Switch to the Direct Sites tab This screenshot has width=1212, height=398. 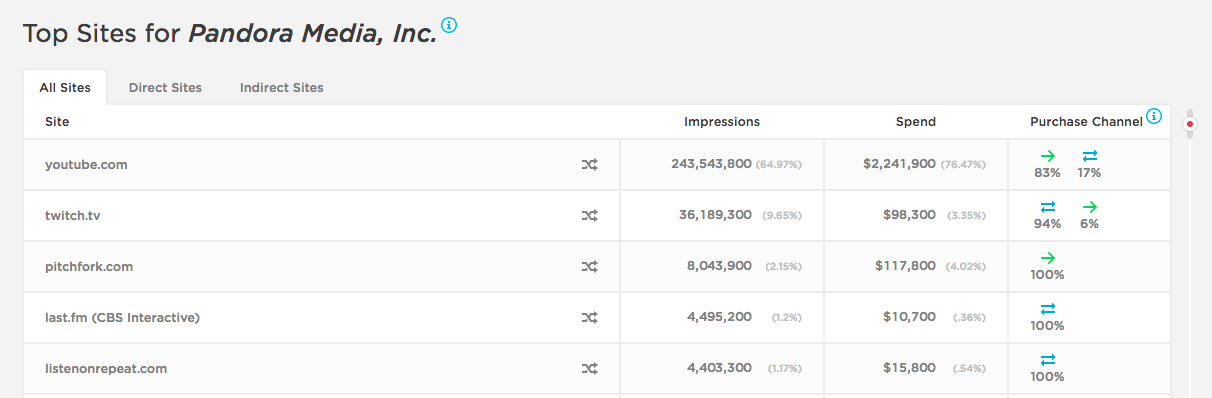pyautogui.click(x=165, y=88)
